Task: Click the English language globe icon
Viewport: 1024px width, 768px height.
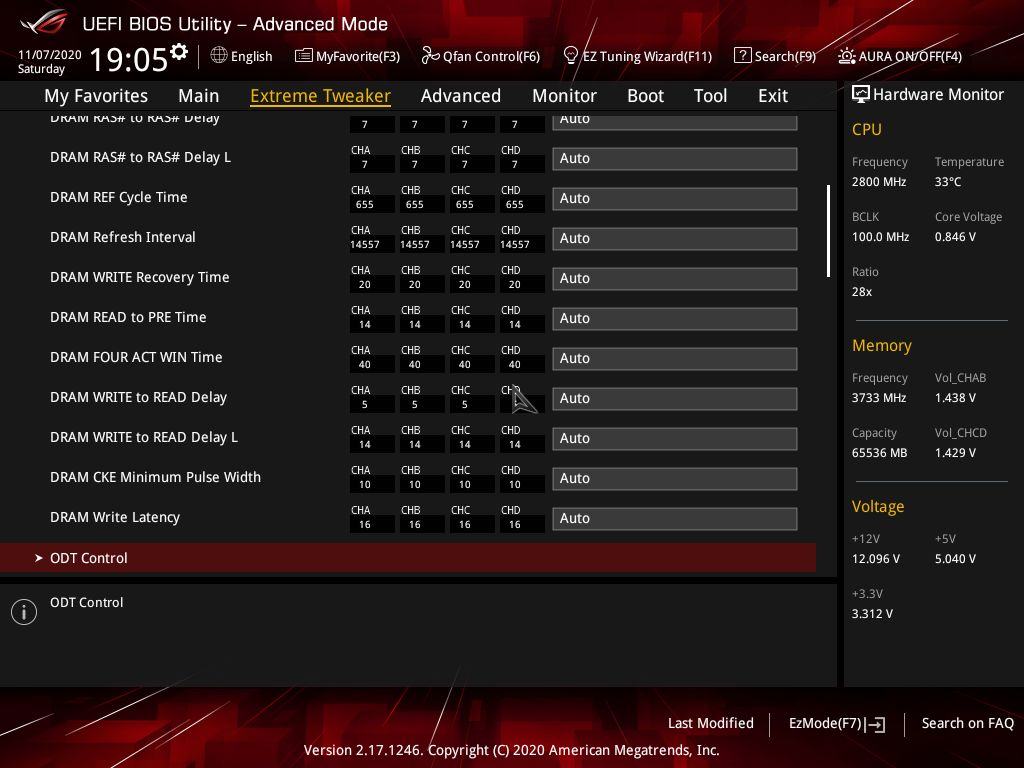Action: pyautogui.click(x=219, y=56)
